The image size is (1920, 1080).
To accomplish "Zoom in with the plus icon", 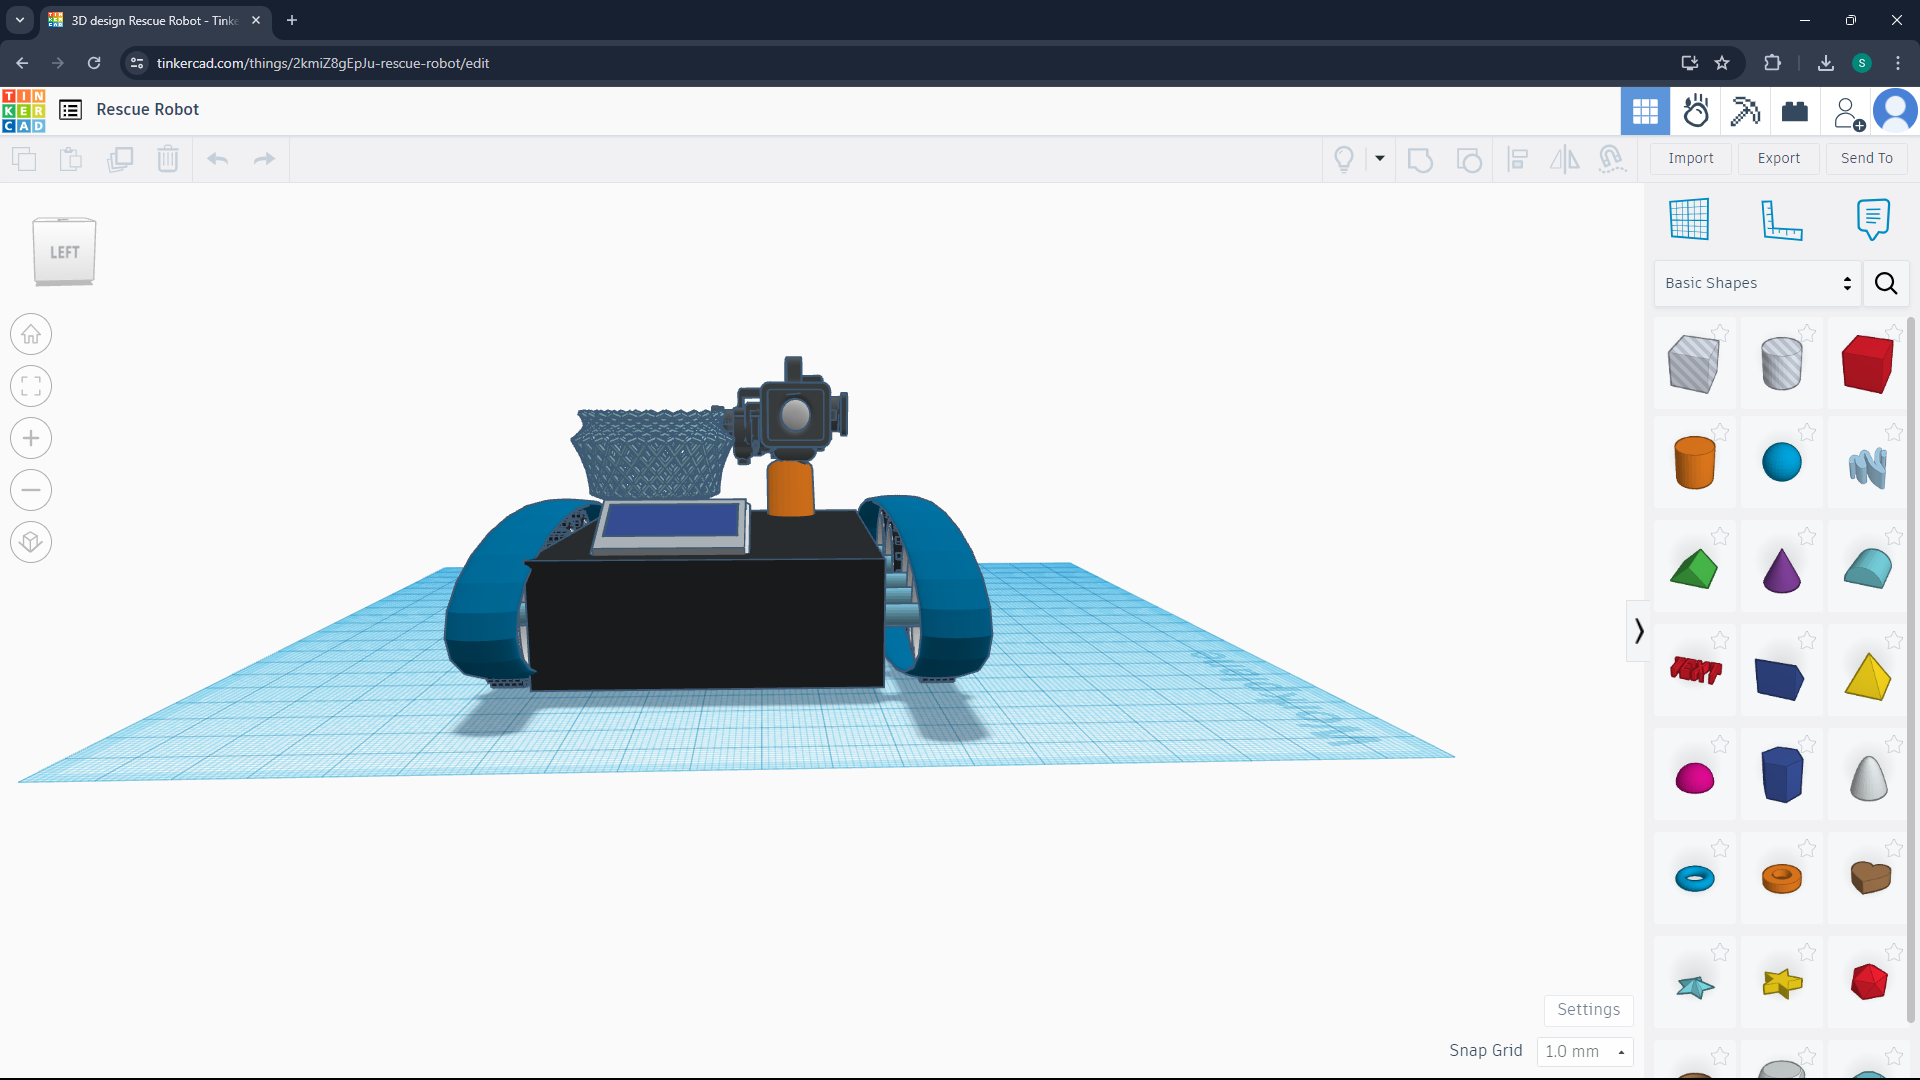I will (31, 438).
